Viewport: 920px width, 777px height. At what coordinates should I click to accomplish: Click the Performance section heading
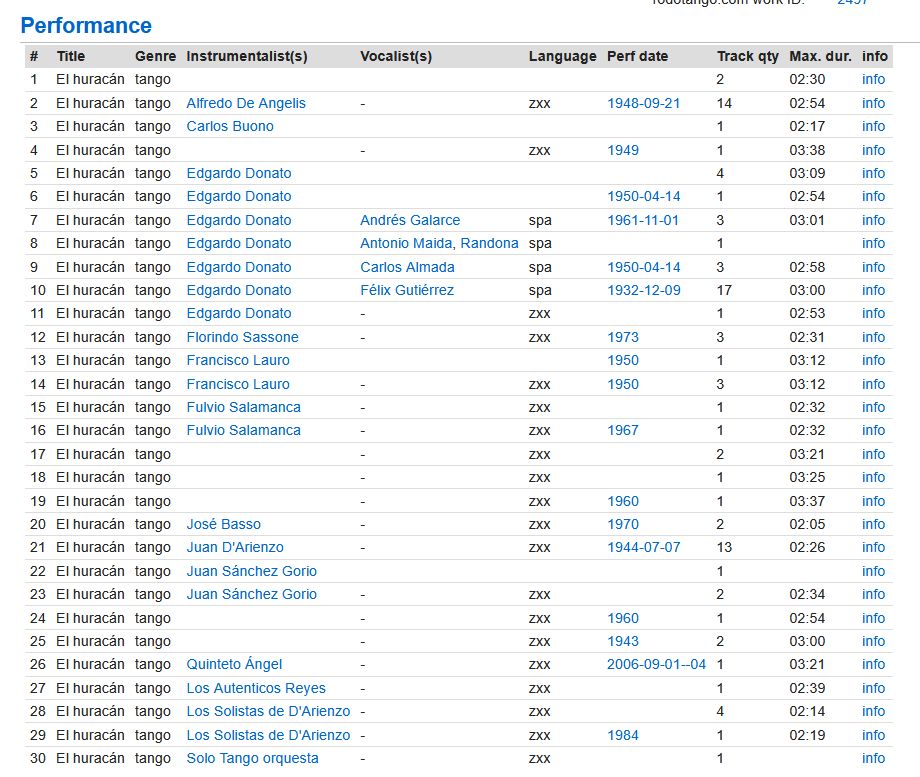click(86, 26)
